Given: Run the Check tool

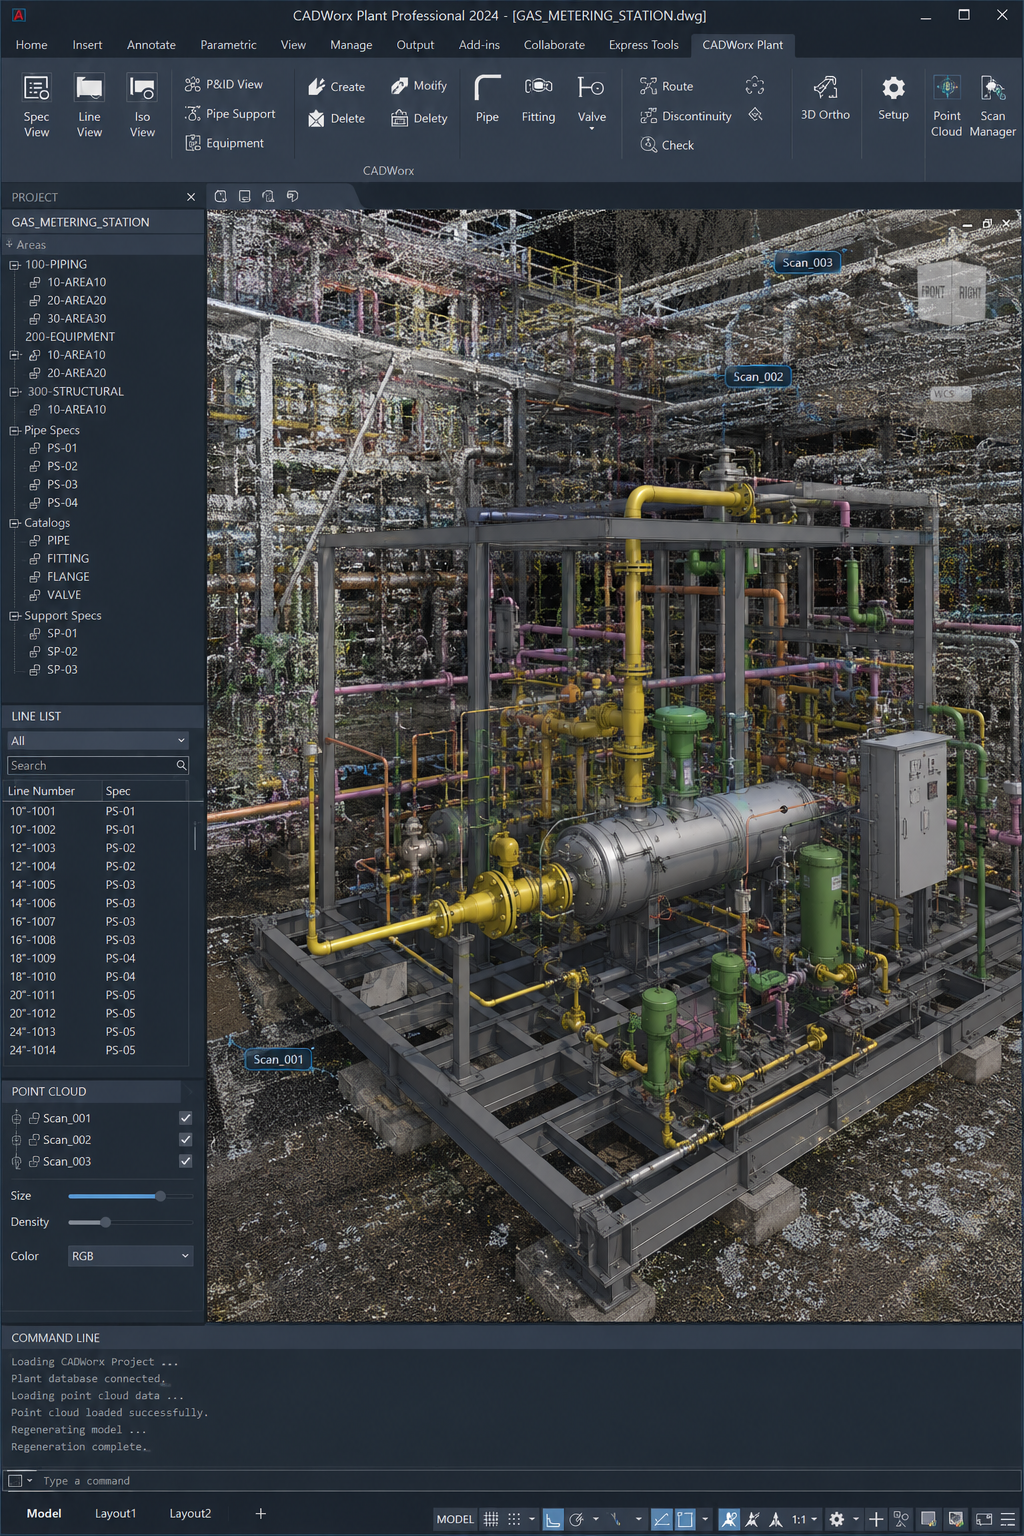Looking at the screenshot, I should point(667,145).
